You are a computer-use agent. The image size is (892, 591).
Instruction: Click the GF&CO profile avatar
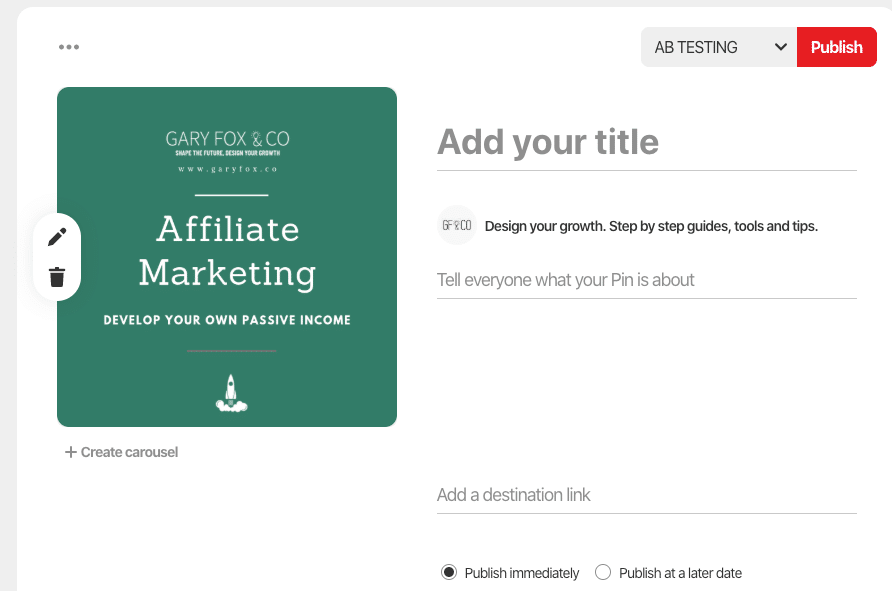[456, 225]
